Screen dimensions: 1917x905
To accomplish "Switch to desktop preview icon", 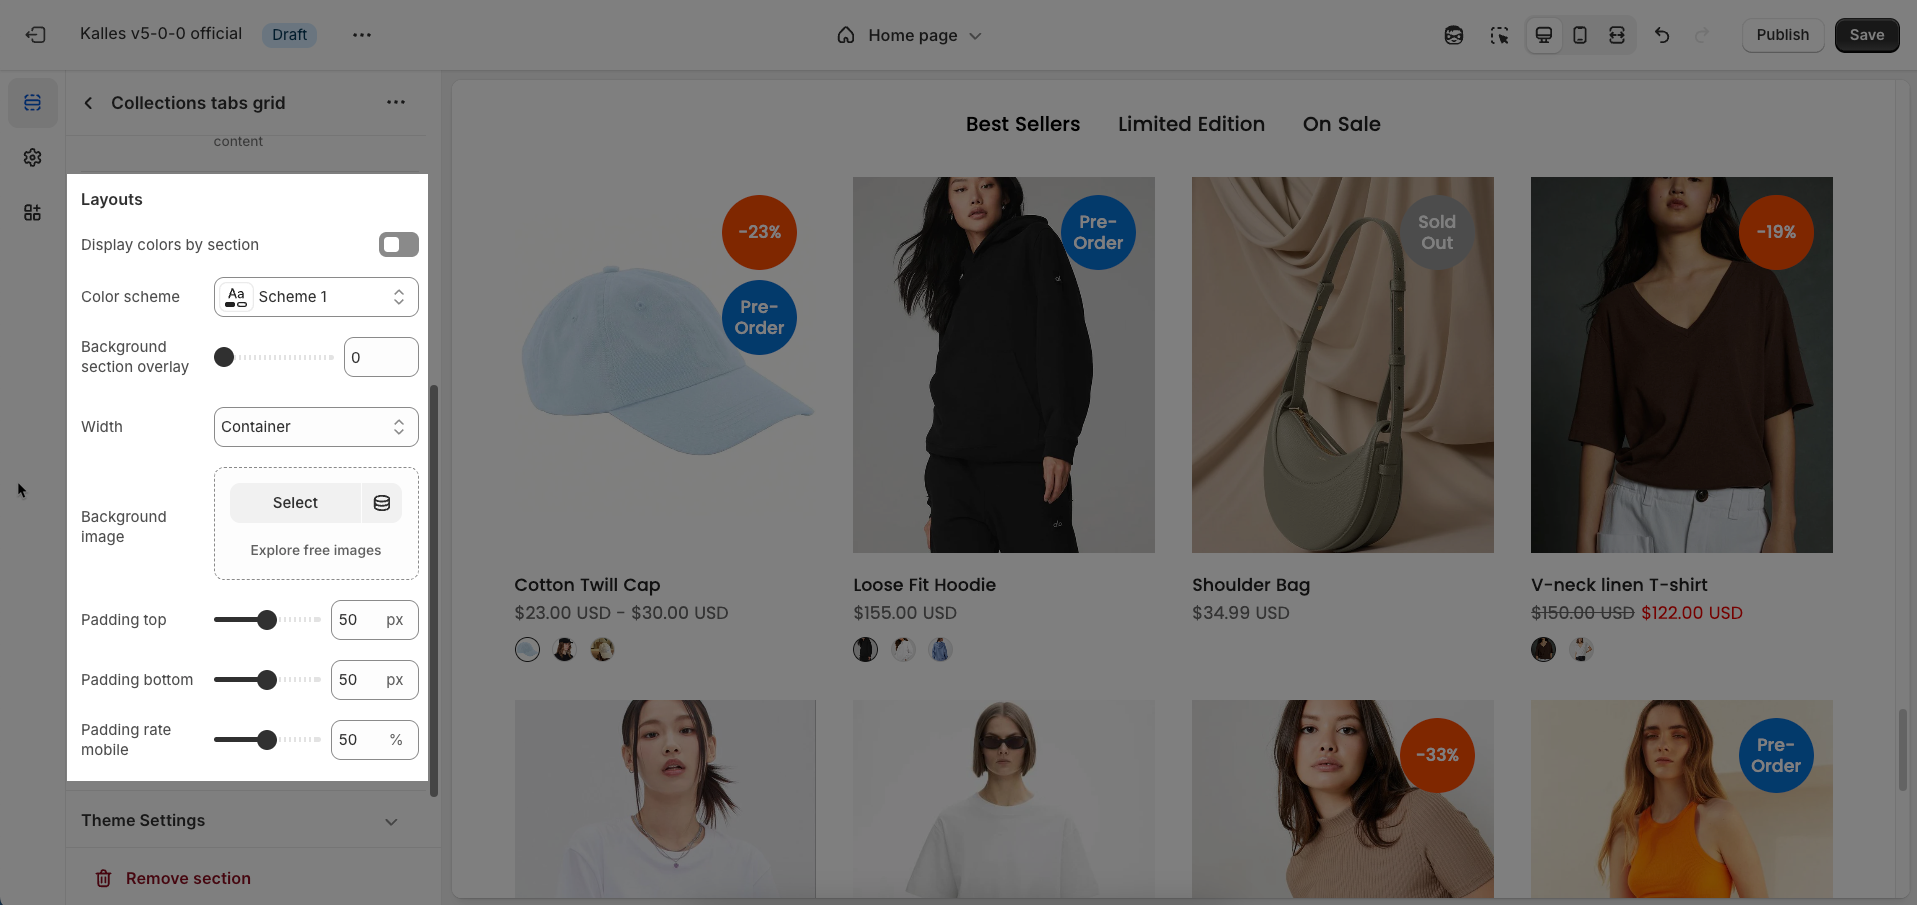I will click(1544, 35).
